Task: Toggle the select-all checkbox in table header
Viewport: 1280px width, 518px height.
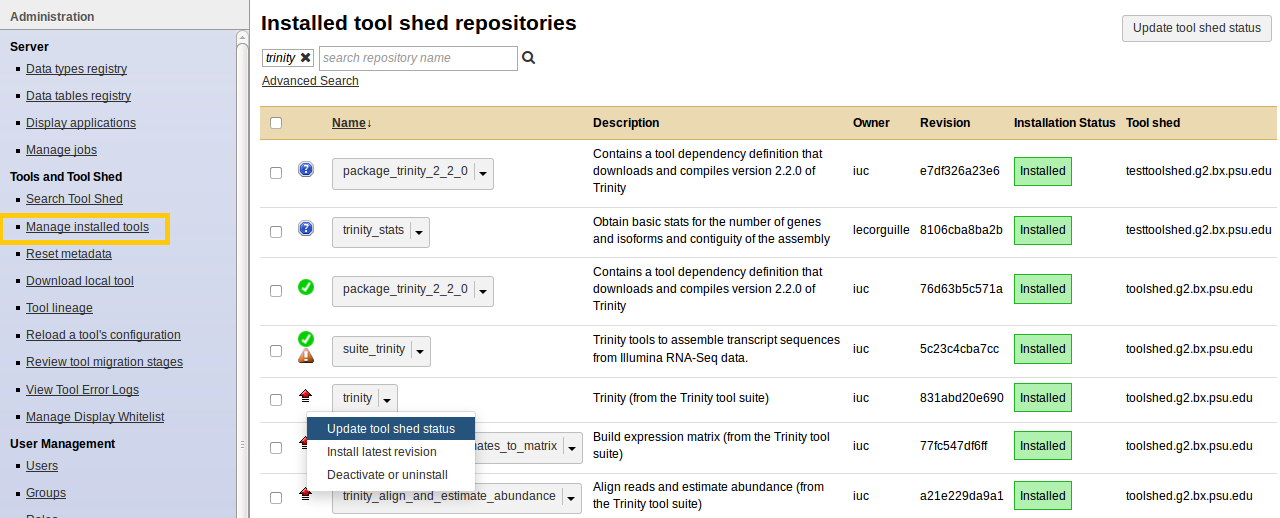Action: (276, 123)
